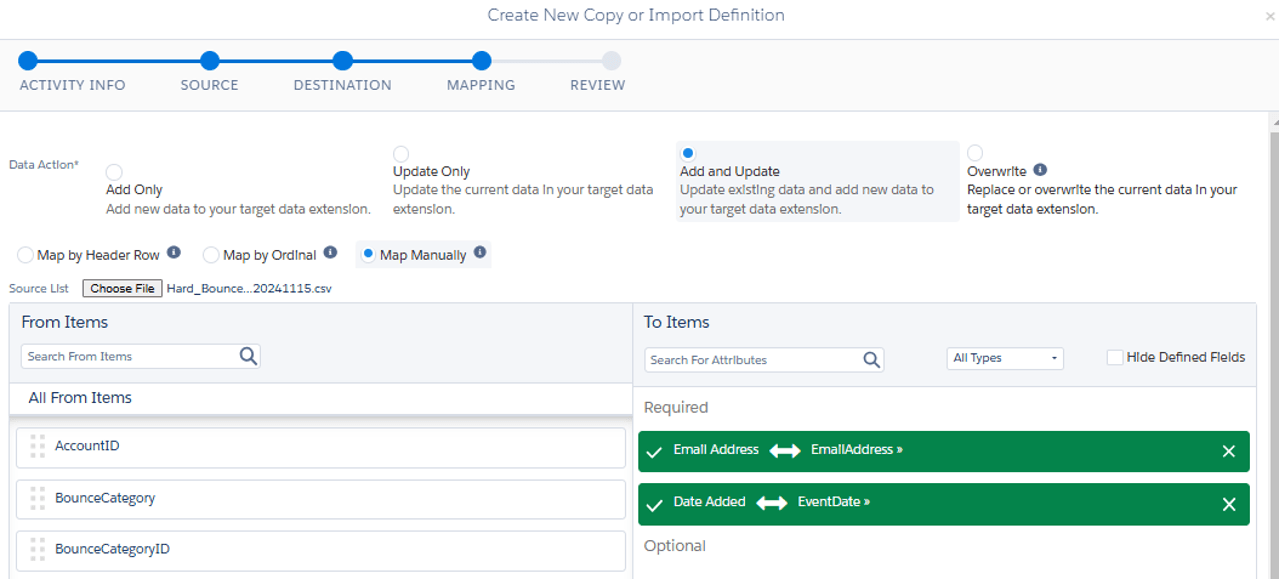
Task: Select the Update Only radio button
Action: pyautogui.click(x=401, y=154)
